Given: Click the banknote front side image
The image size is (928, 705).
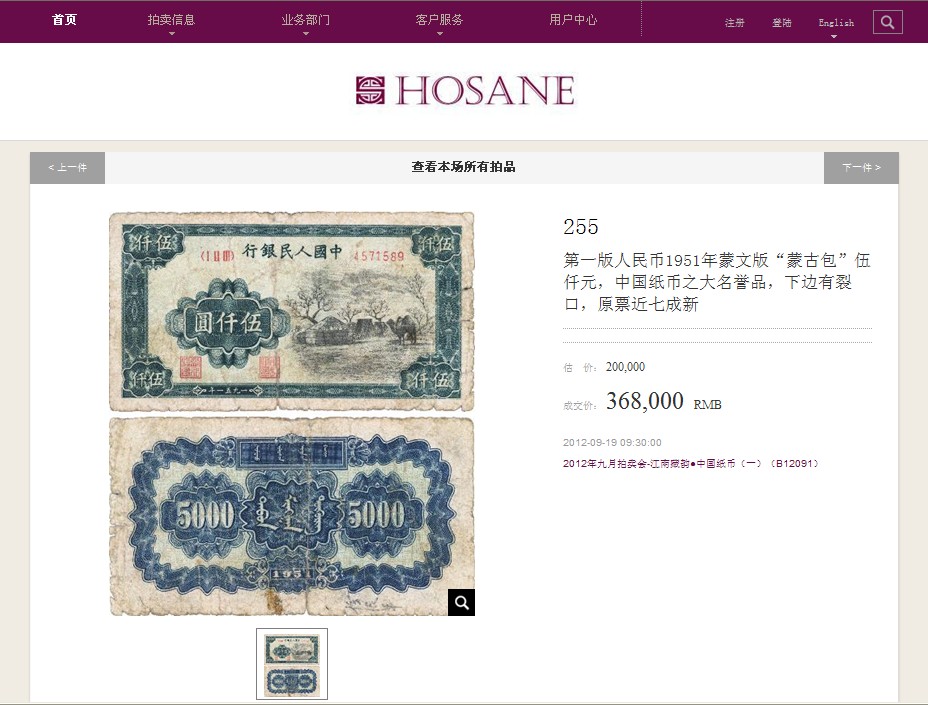Looking at the screenshot, I should 292,311.
